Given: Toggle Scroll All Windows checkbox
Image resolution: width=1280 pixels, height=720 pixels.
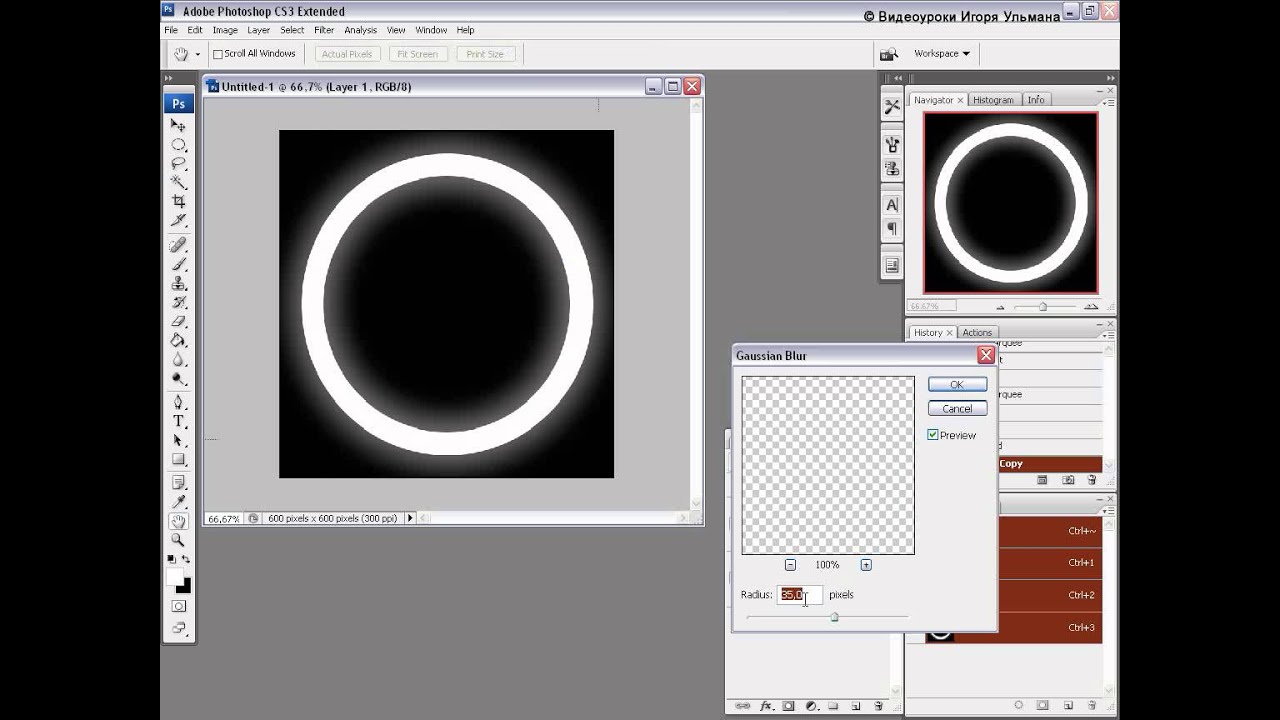Looking at the screenshot, I should click(x=218, y=54).
